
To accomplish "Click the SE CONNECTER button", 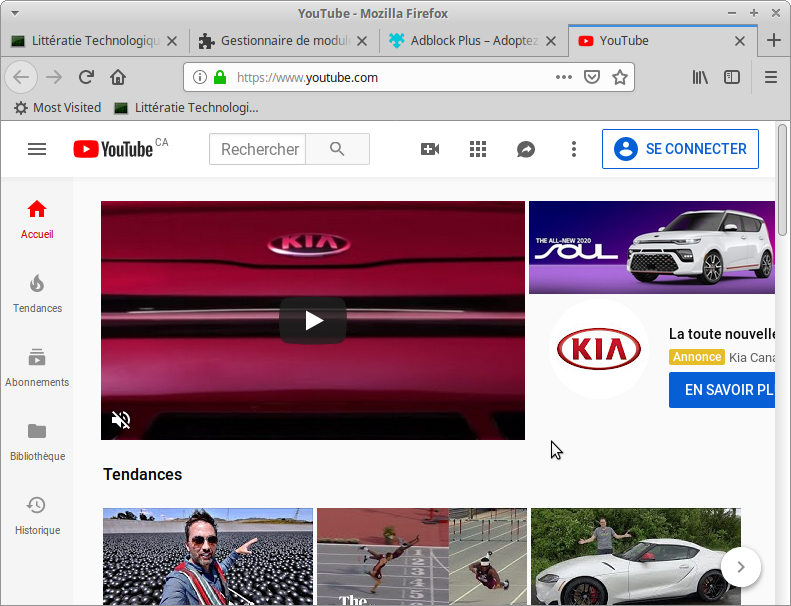I will pos(680,149).
